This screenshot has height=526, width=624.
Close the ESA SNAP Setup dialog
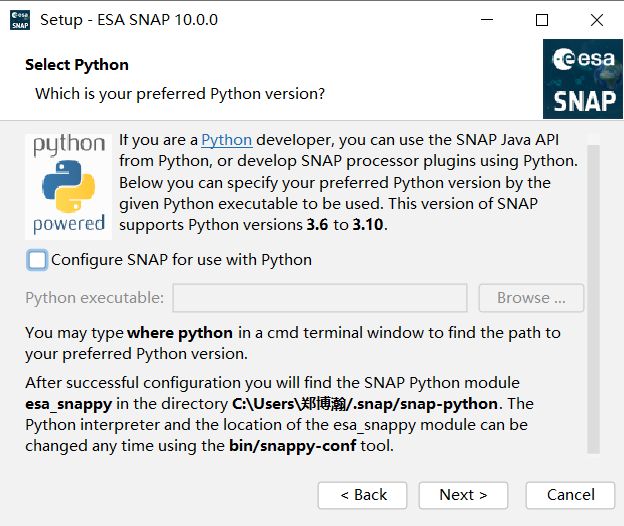597,20
